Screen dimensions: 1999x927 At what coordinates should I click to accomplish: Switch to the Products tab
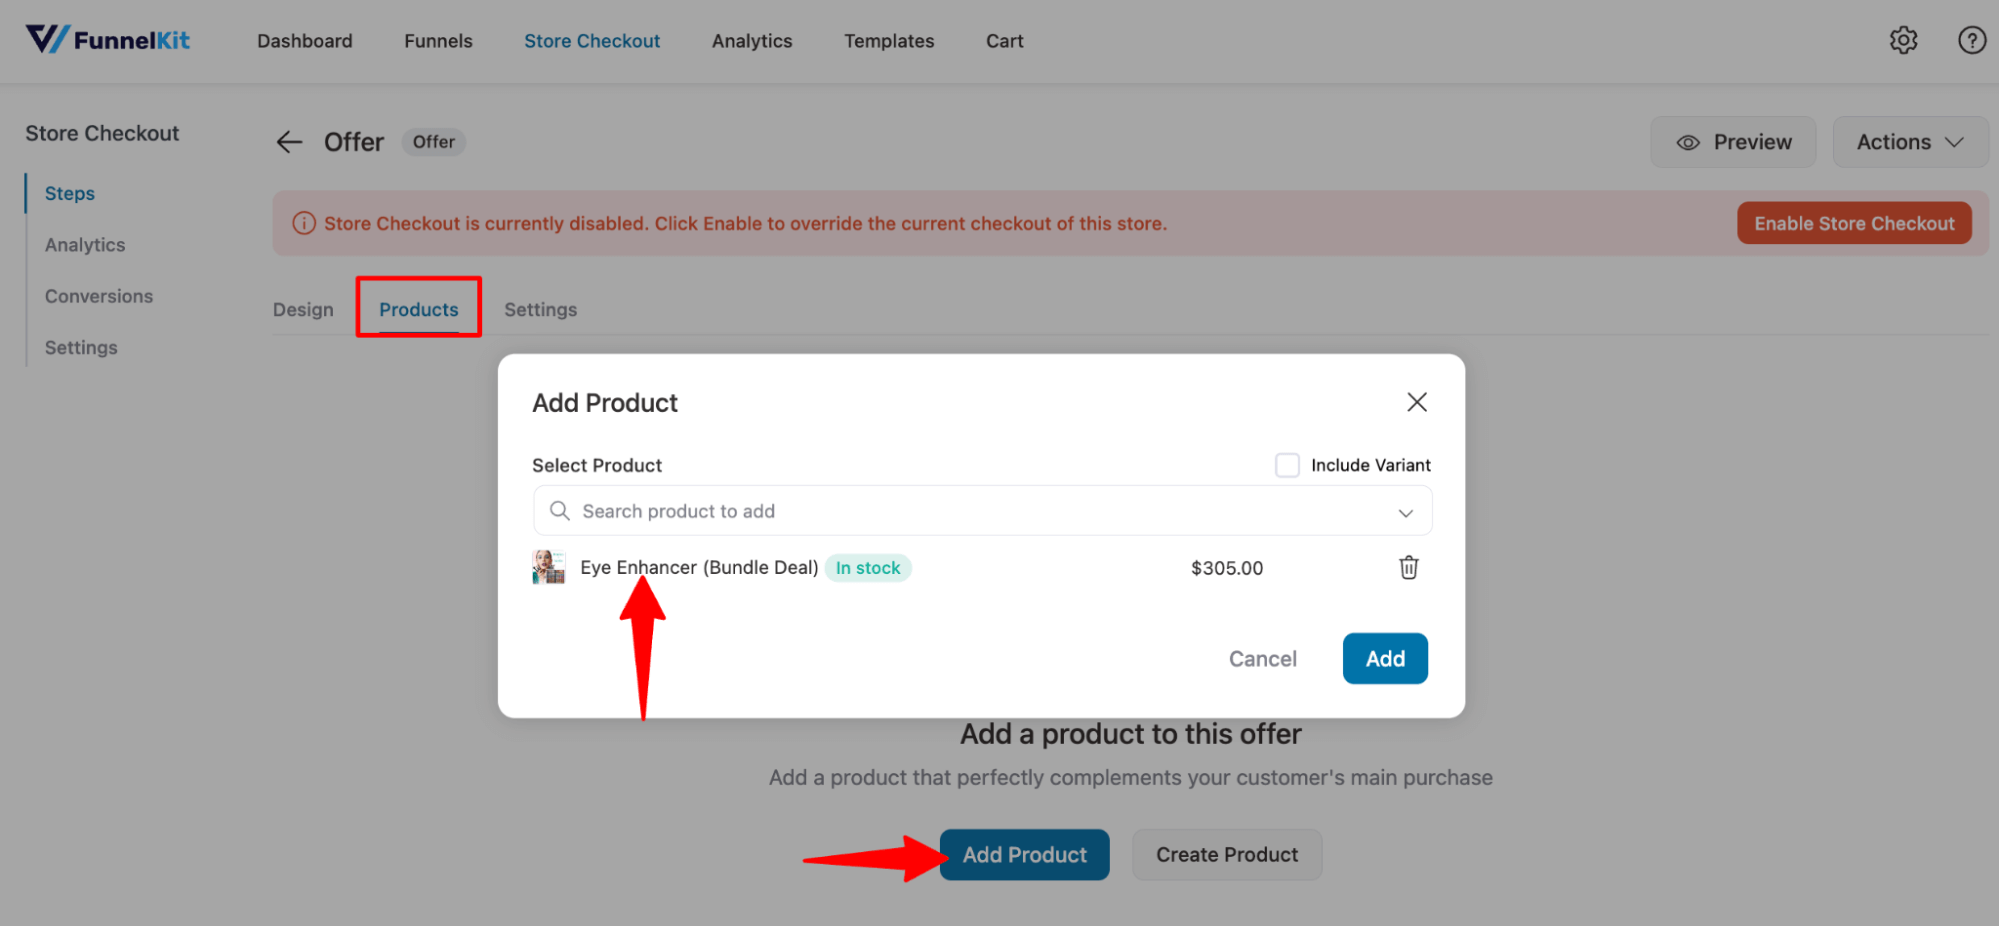click(418, 309)
